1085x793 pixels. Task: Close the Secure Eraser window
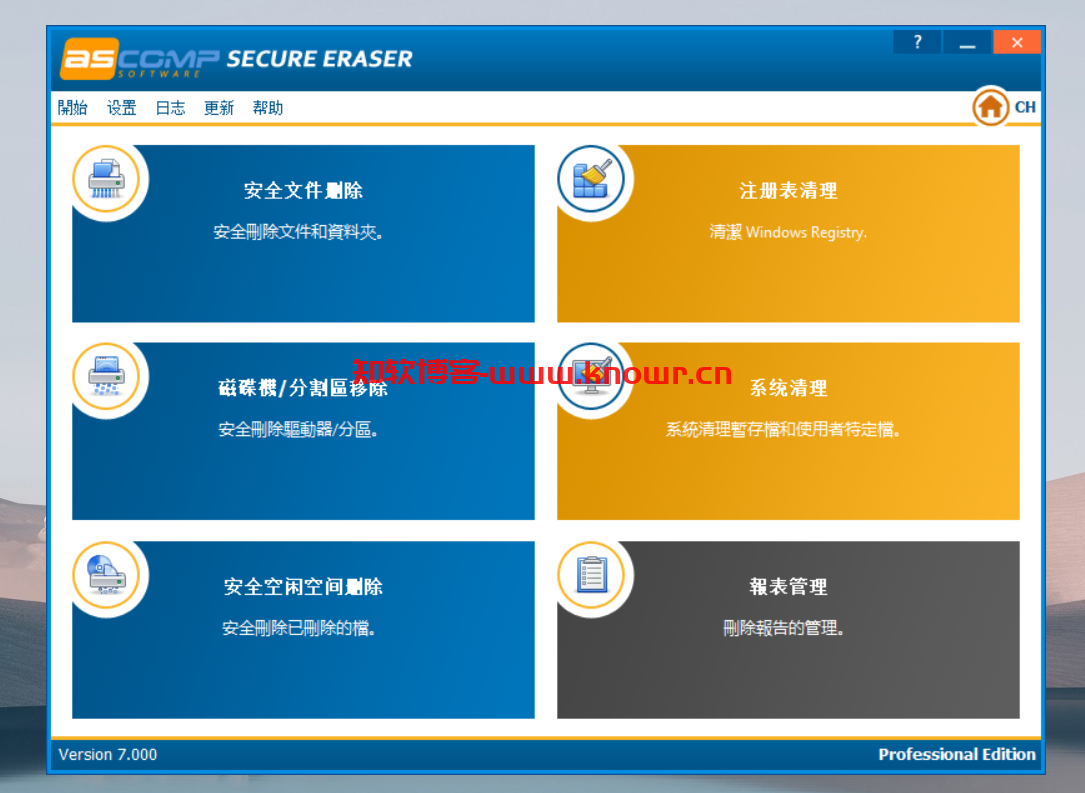[1016, 42]
